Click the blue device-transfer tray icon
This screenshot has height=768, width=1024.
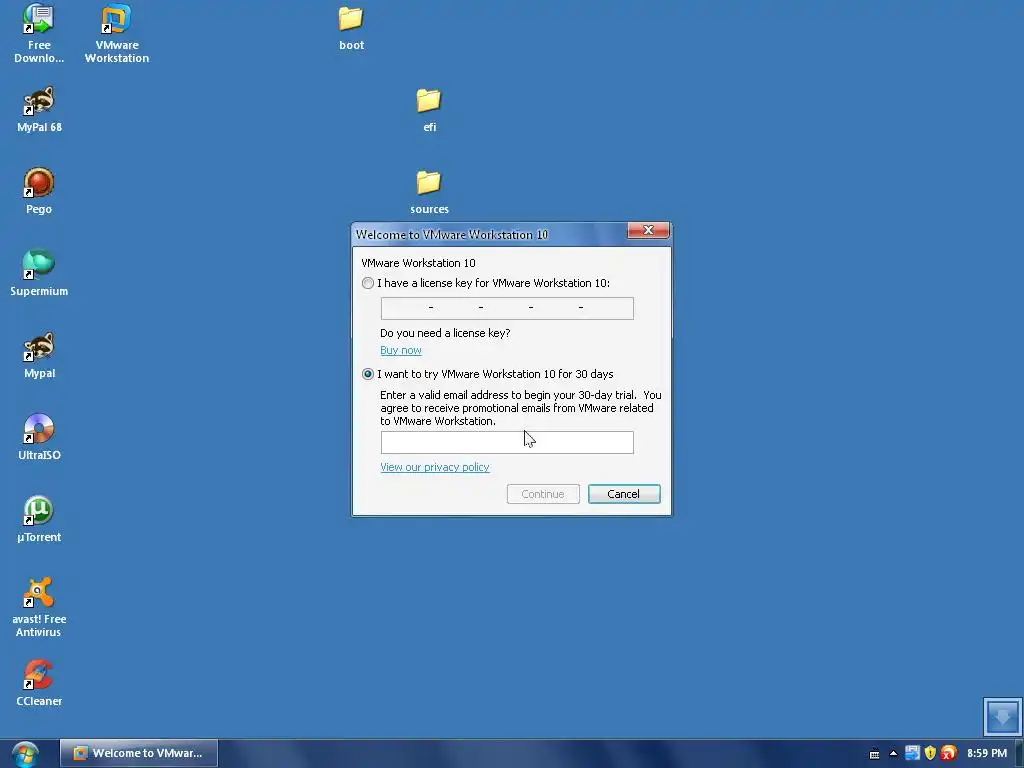(912, 753)
